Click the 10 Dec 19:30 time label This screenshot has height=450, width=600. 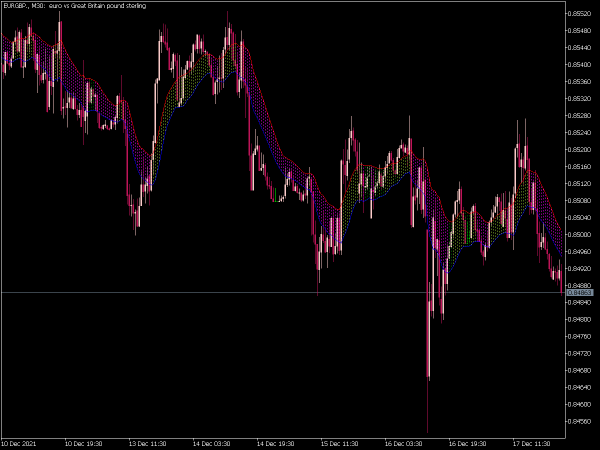(x=83, y=444)
